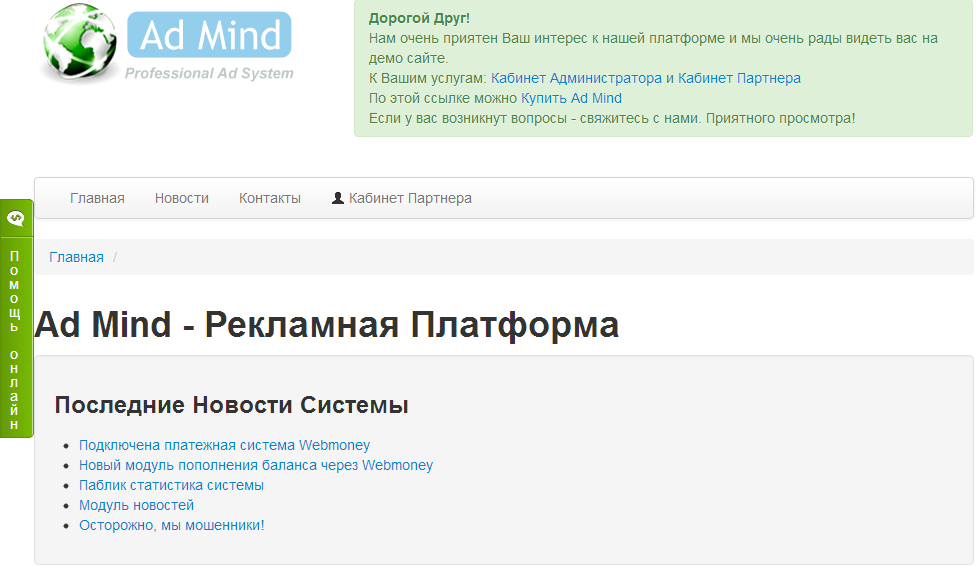Open the Новости navigation menu item
Viewport: 976px width, 568px height.
coord(182,198)
